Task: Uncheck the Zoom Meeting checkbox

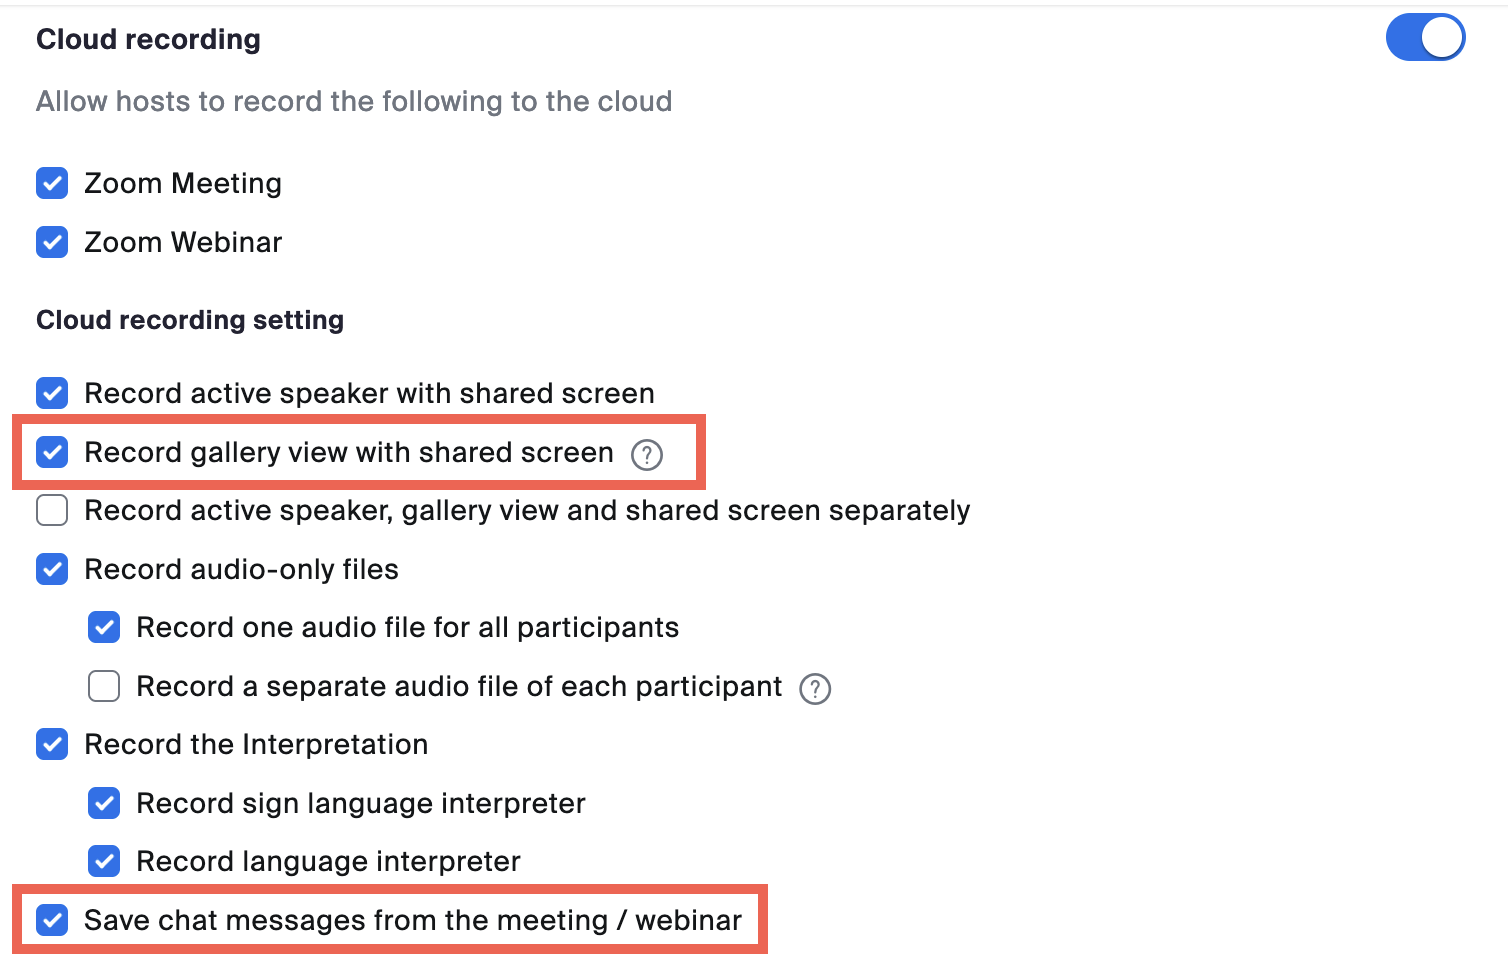Action: pyautogui.click(x=51, y=183)
